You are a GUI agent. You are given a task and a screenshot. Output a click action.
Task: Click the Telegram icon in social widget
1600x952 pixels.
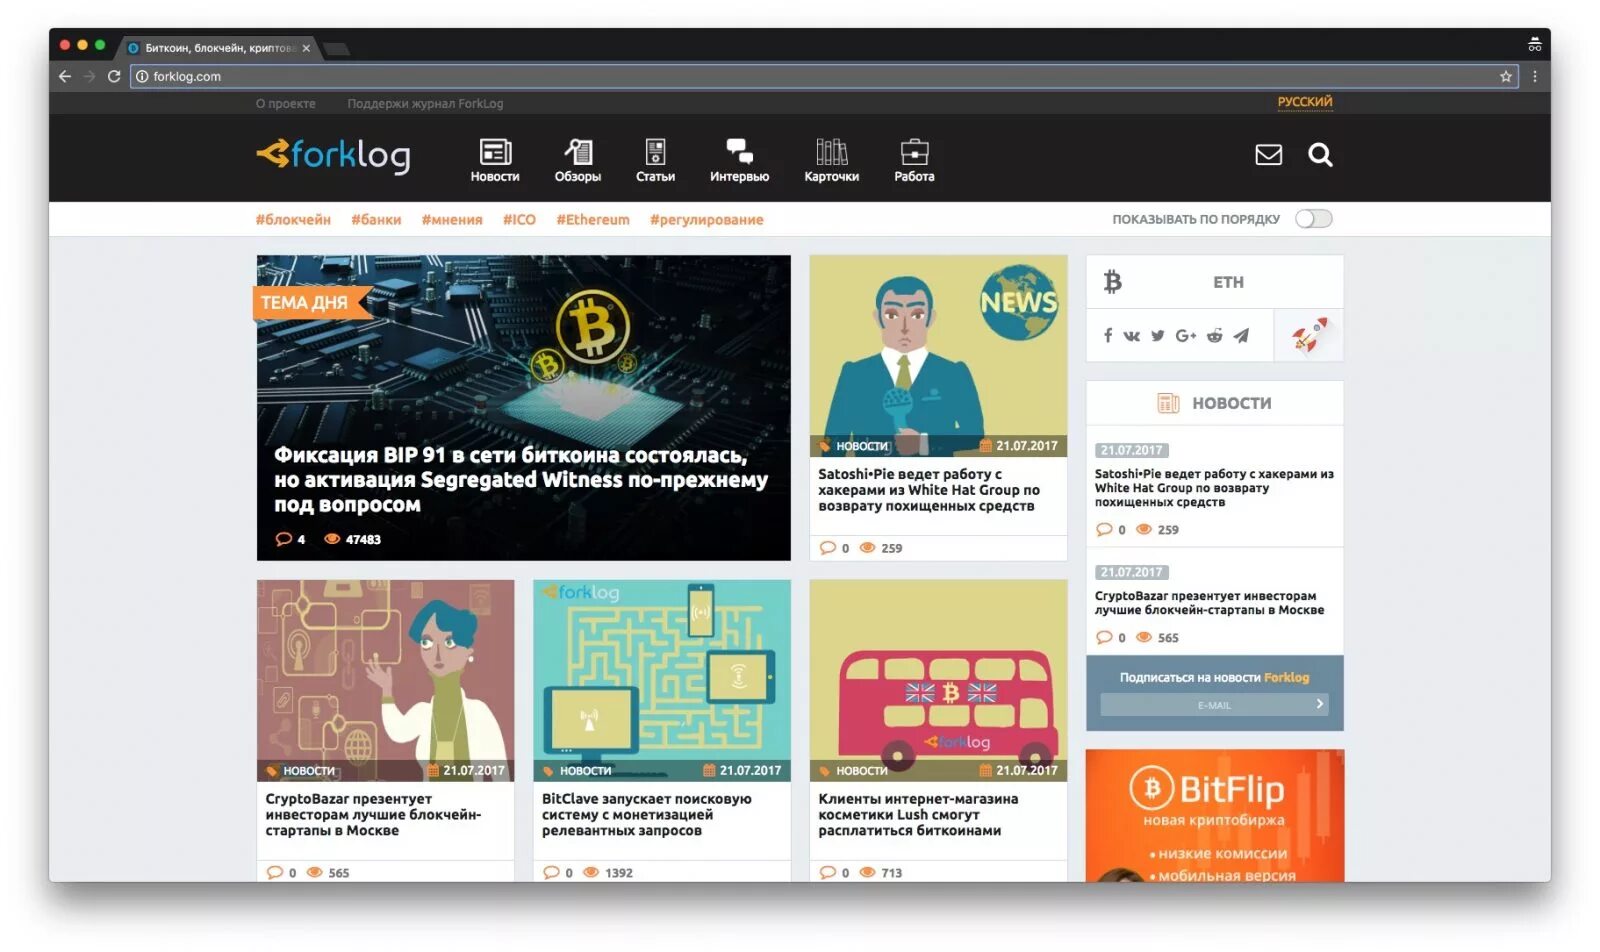pyautogui.click(x=1241, y=336)
